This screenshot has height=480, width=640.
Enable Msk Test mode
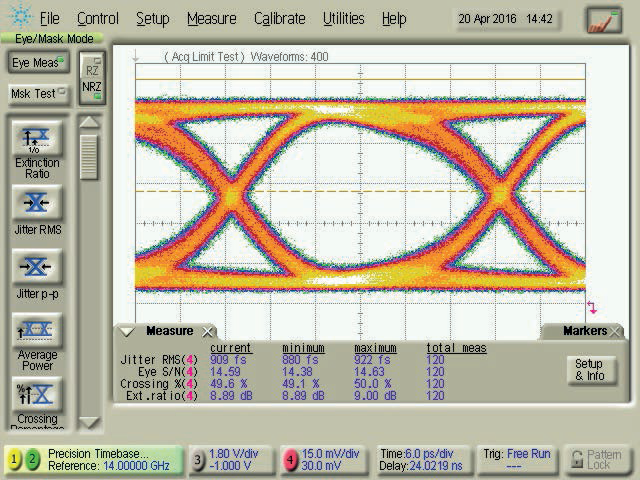click(34, 93)
